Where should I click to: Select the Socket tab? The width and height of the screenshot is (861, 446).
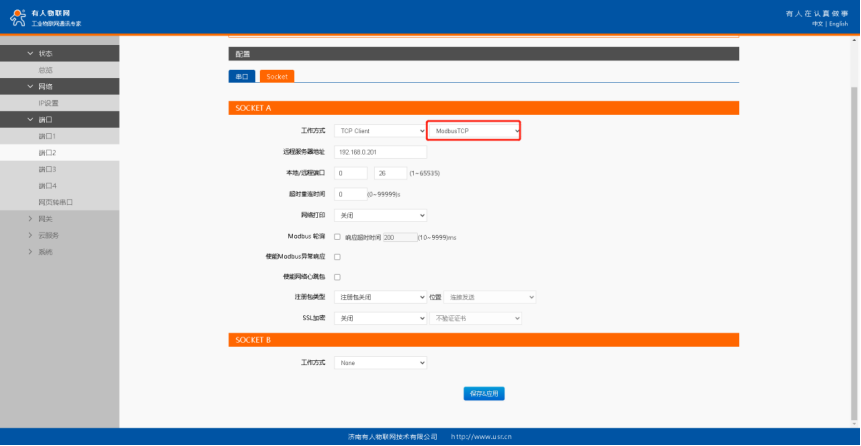click(x=277, y=76)
